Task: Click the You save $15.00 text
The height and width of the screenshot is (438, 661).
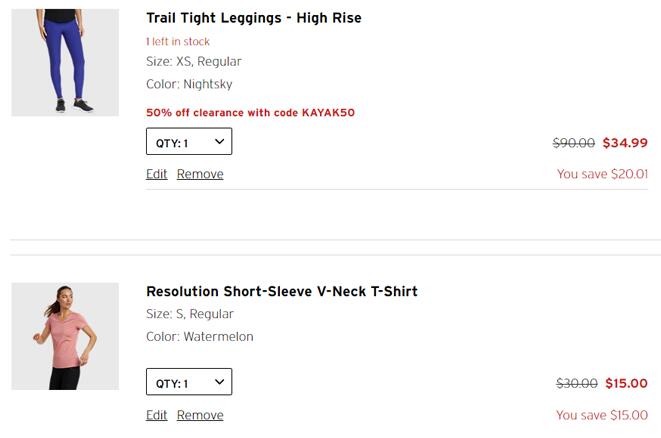Action: (x=602, y=415)
